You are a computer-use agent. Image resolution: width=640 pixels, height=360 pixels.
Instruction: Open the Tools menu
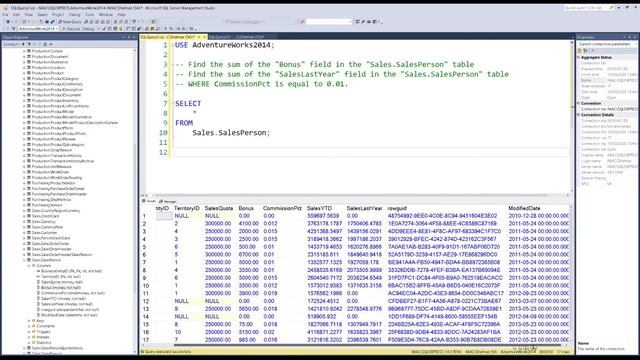89,15
